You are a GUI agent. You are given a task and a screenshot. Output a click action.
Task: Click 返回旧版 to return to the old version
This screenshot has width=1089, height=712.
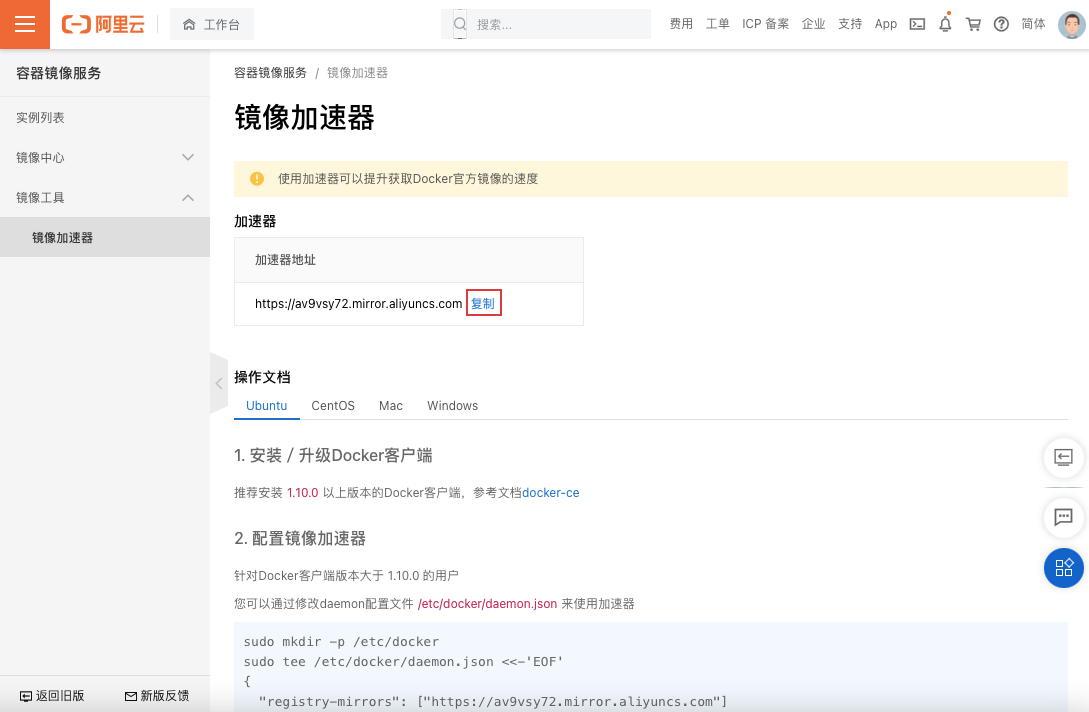(x=52, y=695)
